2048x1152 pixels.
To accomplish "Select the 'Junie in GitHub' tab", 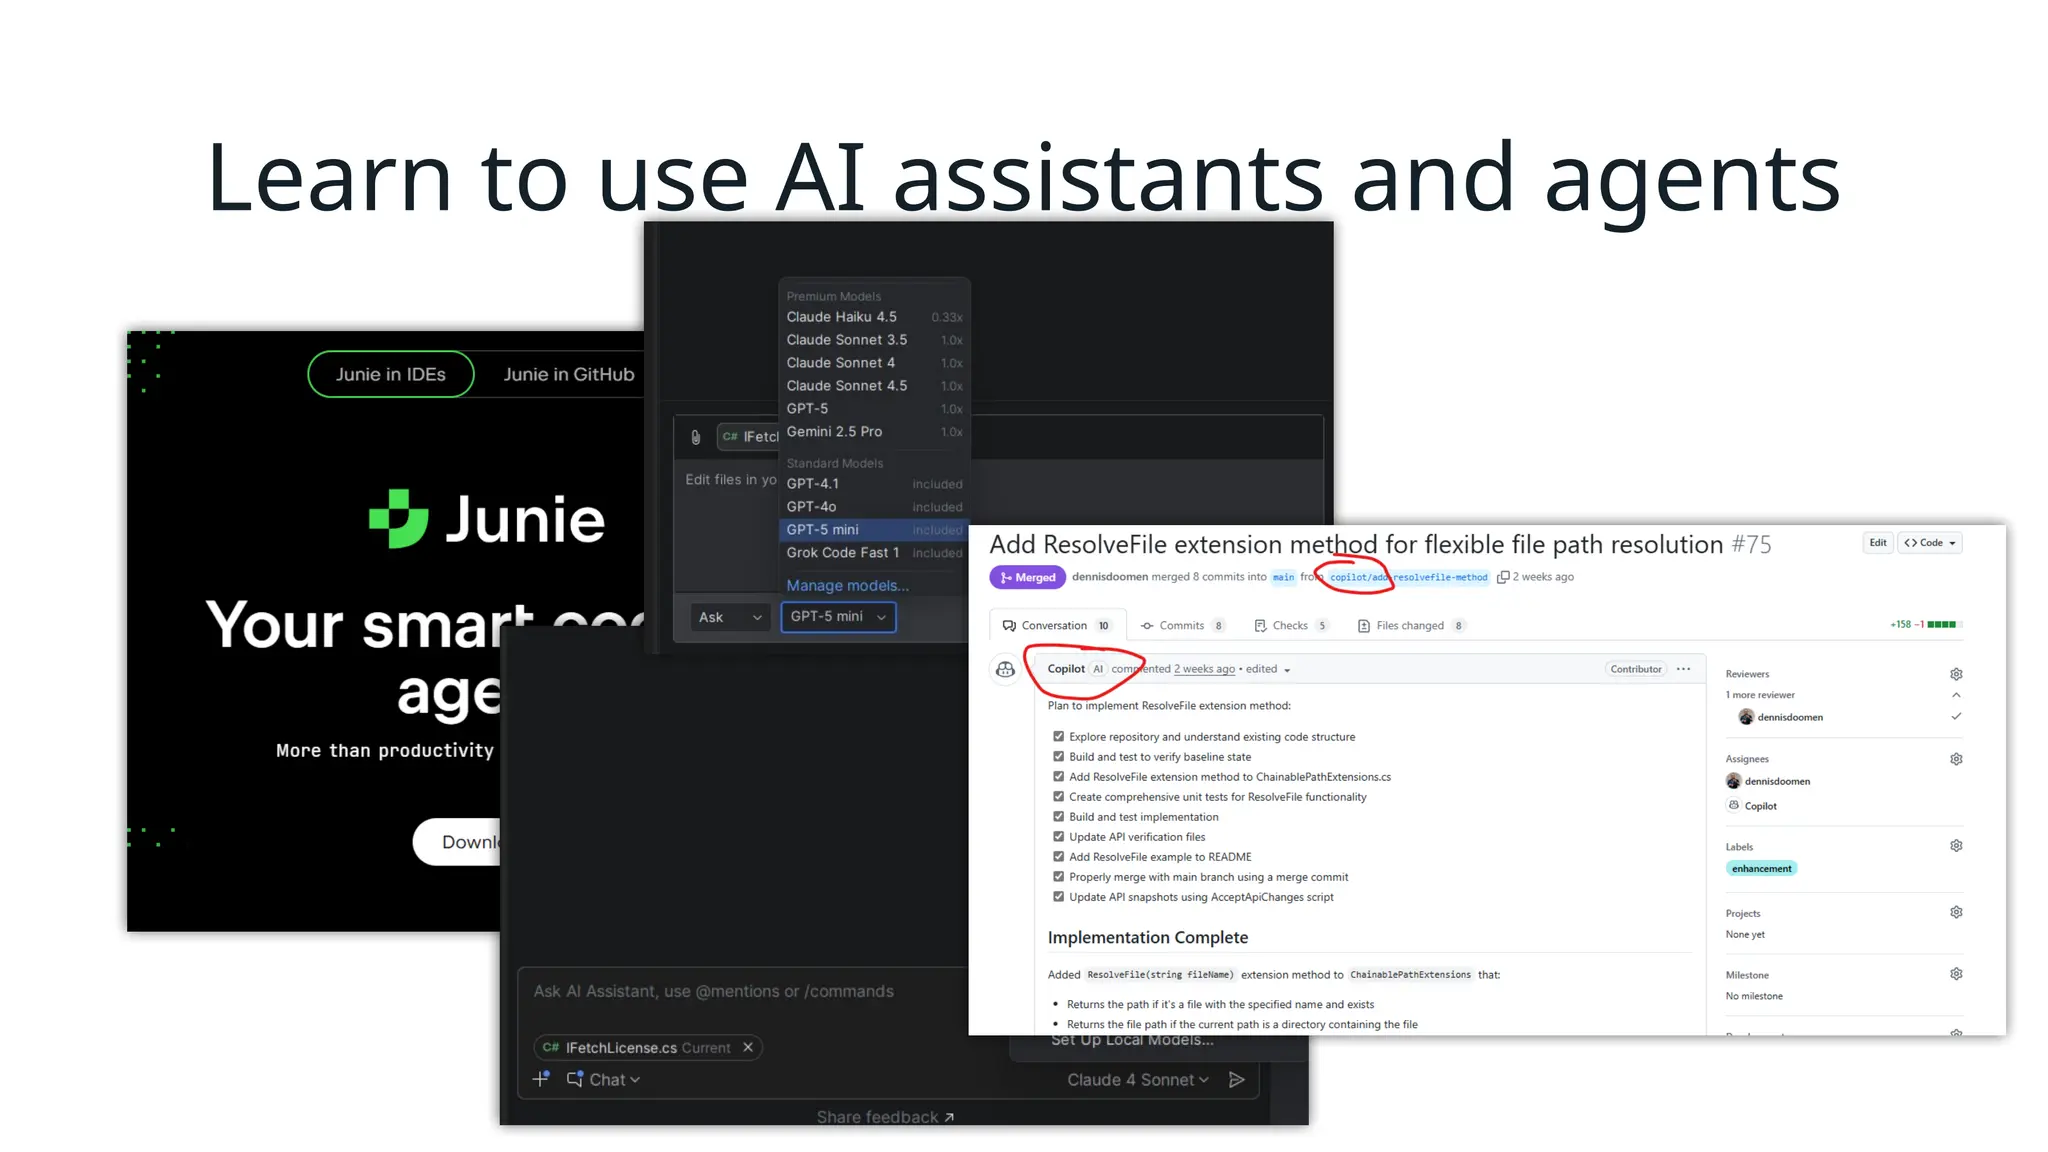I will pos(569,374).
